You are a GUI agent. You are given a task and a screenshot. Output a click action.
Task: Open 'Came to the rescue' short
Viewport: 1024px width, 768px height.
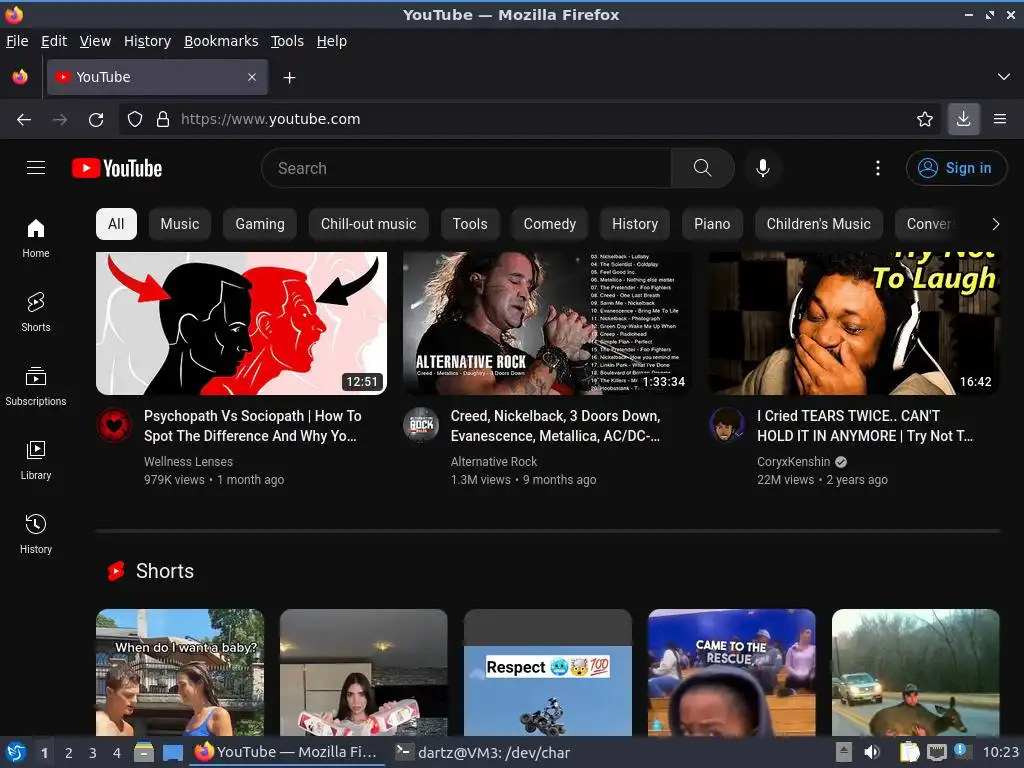tap(731, 673)
